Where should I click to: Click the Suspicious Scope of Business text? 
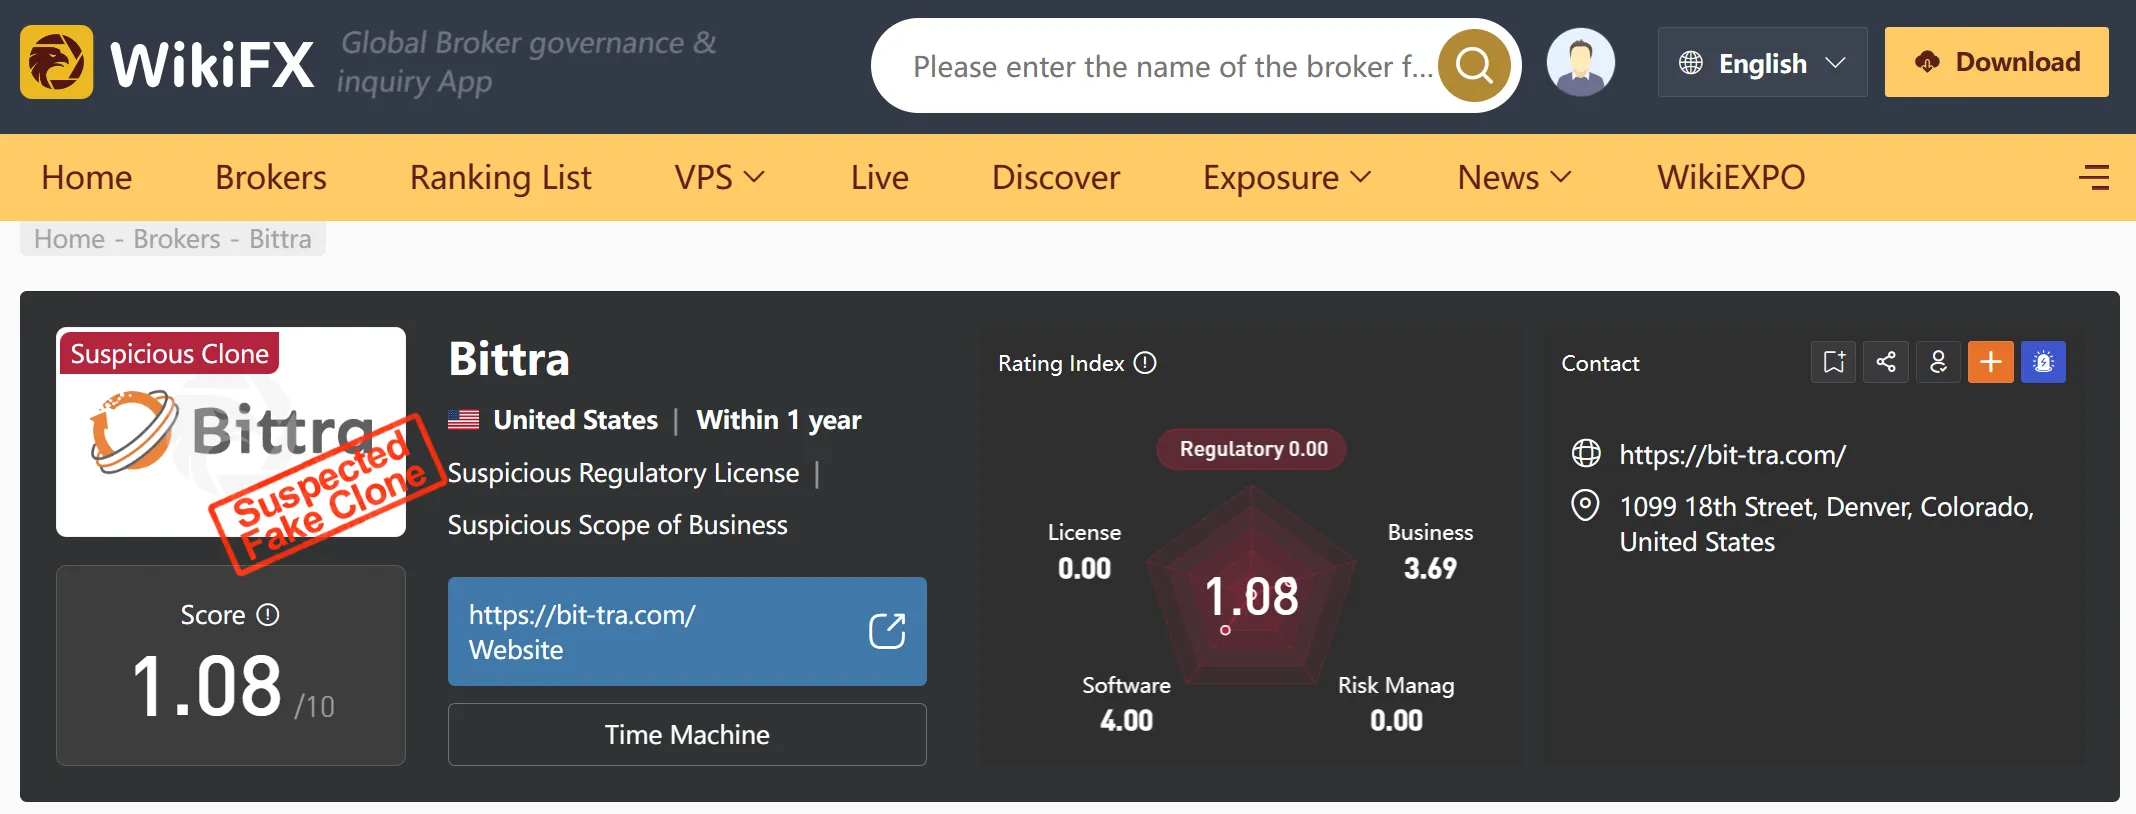(618, 525)
